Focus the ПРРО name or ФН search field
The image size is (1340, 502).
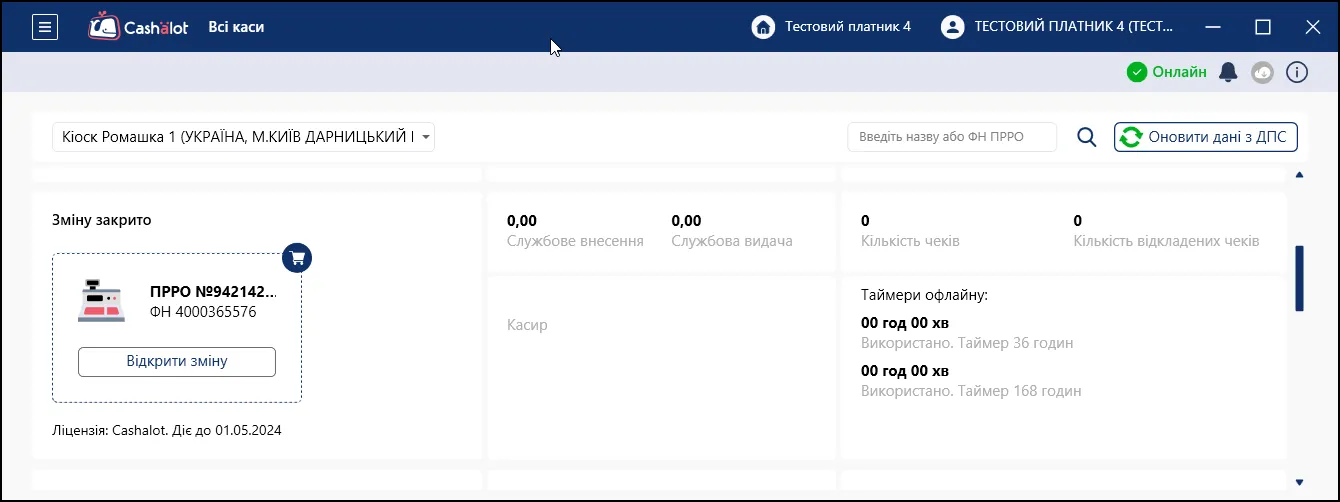pyautogui.click(x=952, y=137)
